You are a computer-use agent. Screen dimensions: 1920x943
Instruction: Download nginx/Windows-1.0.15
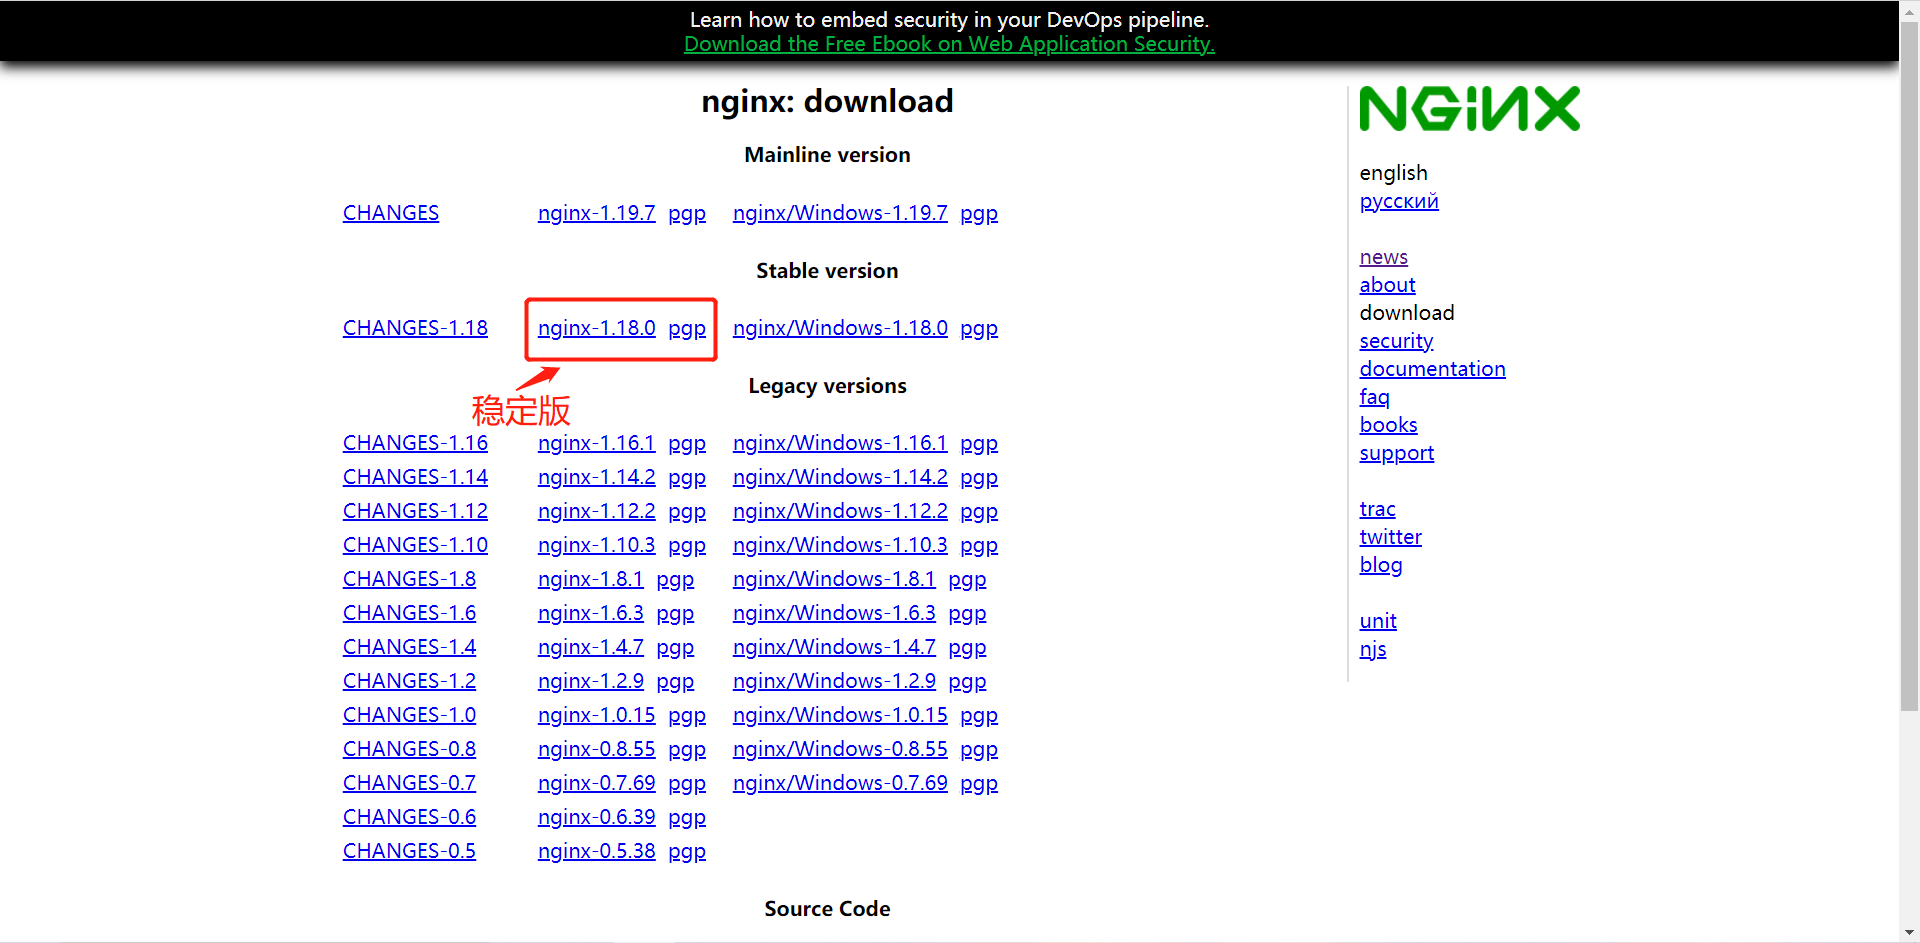click(840, 715)
